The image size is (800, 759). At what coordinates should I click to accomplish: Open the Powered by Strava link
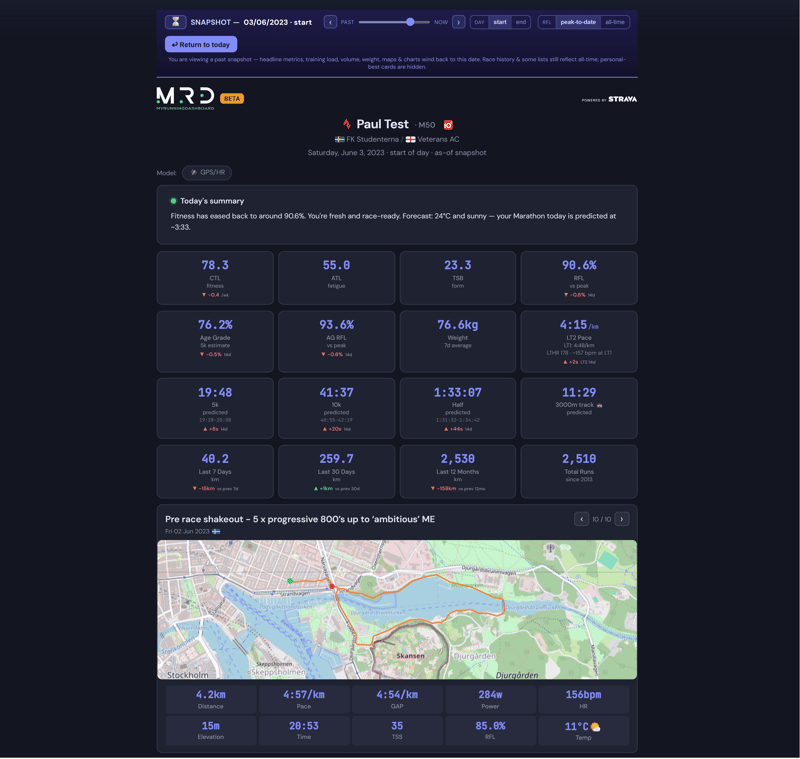(609, 99)
